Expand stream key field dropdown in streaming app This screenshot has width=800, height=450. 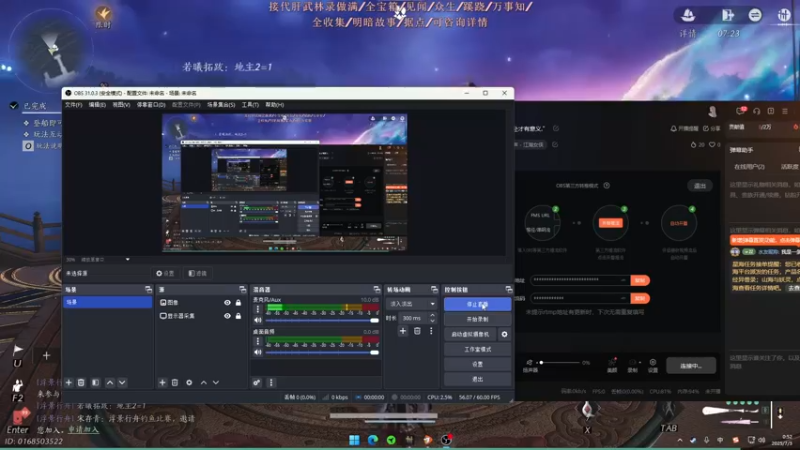(623, 298)
